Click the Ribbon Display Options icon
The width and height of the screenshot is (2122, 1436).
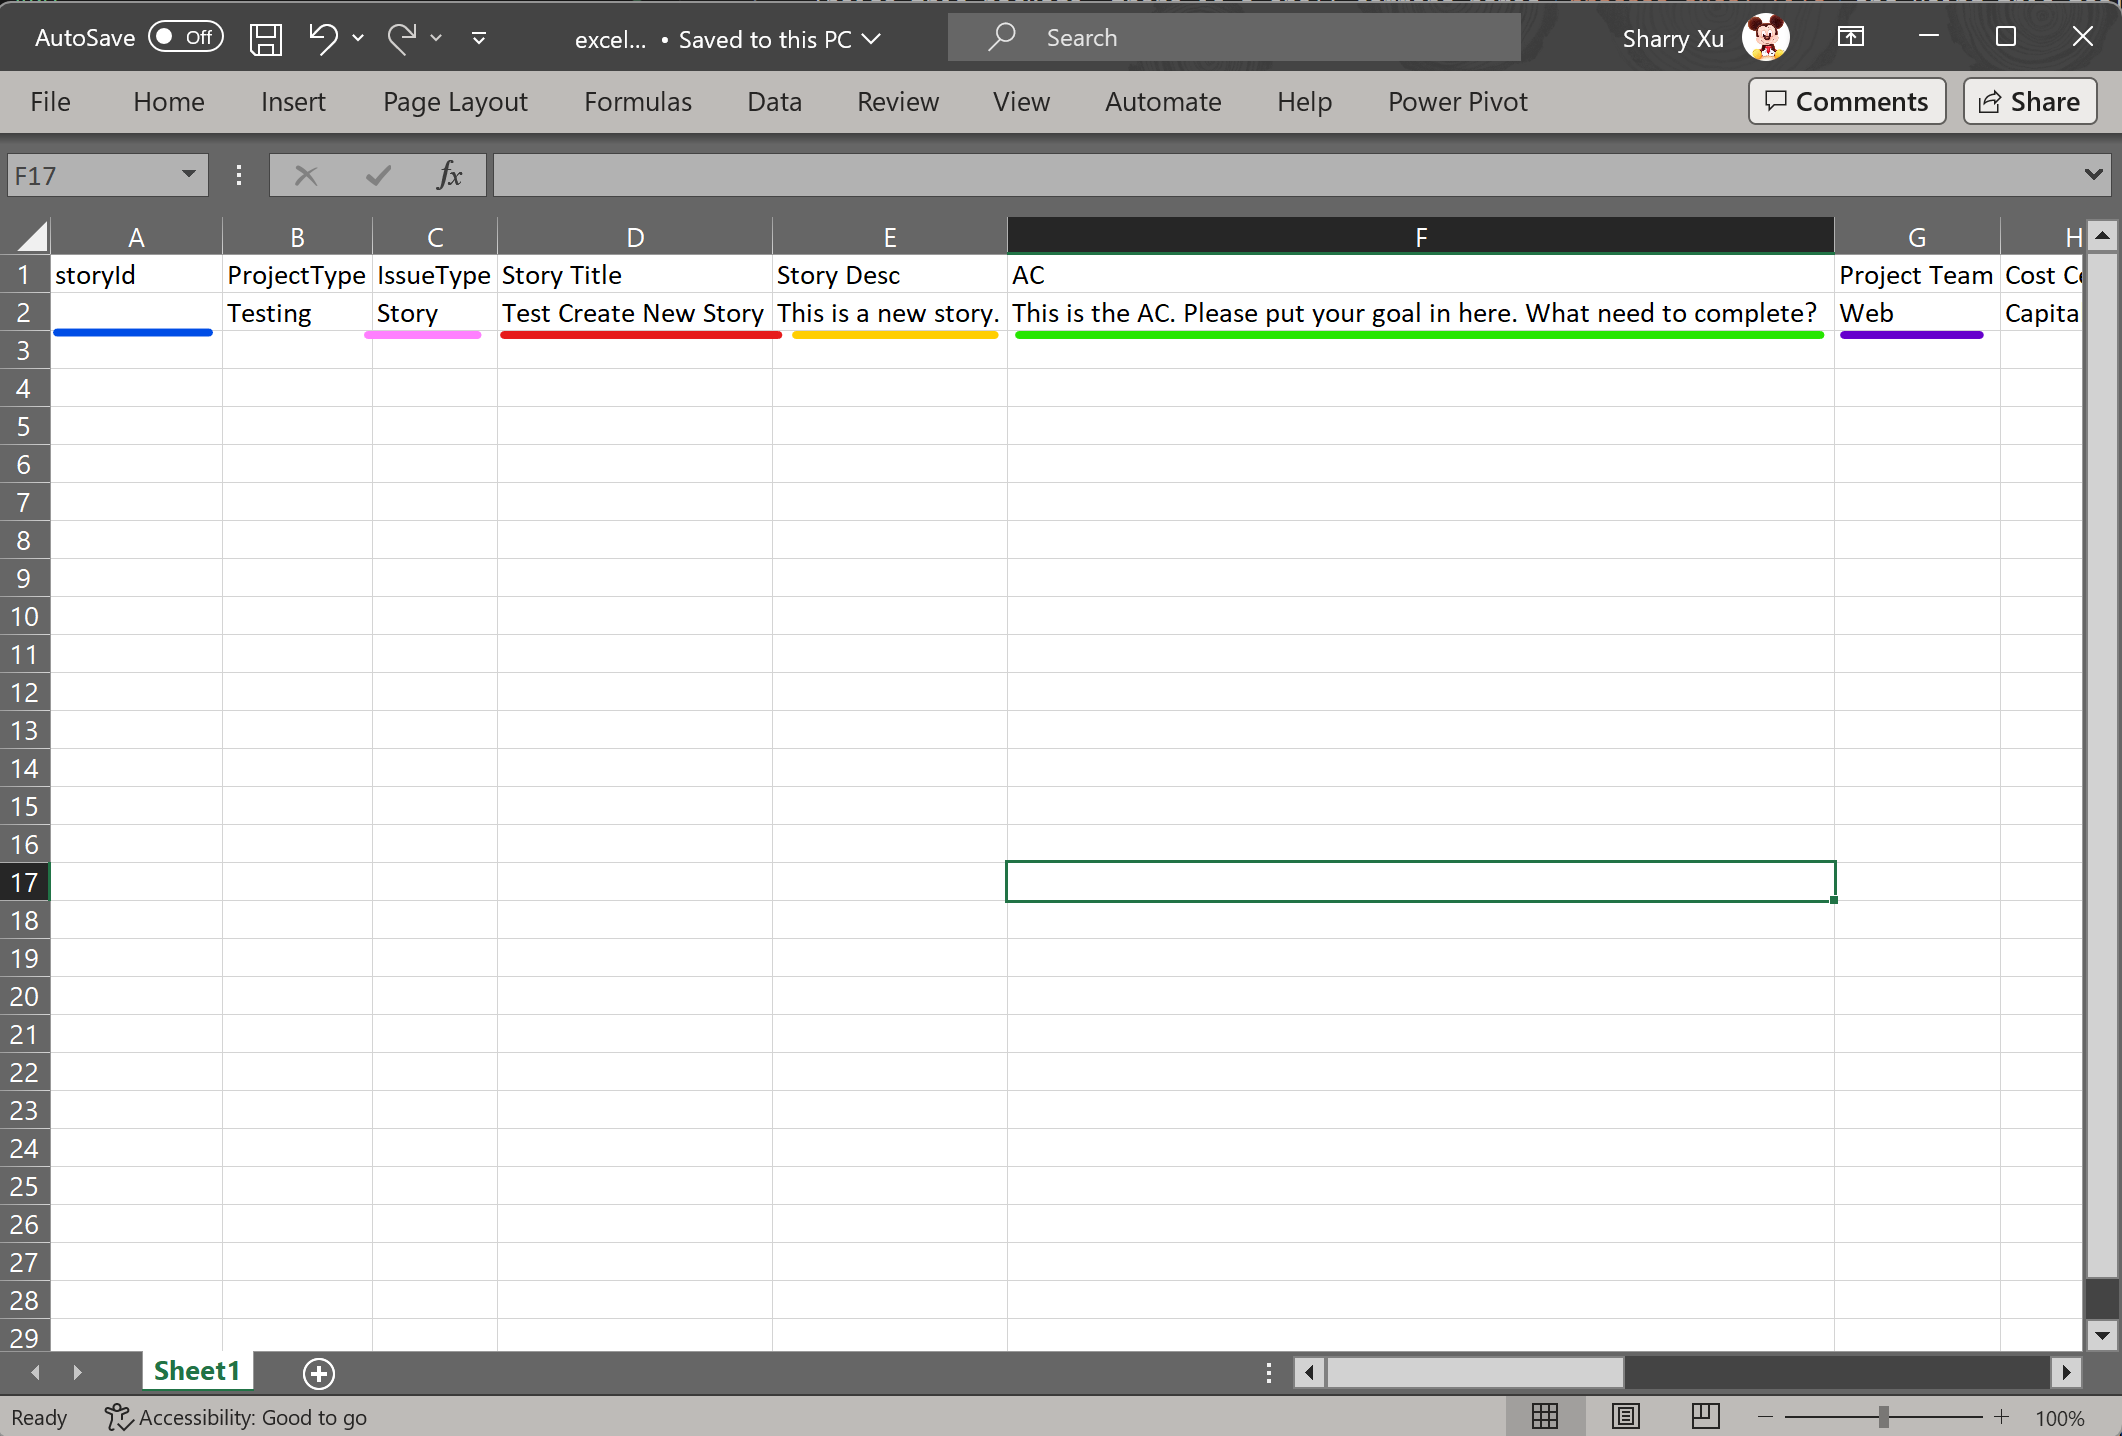click(x=1851, y=37)
